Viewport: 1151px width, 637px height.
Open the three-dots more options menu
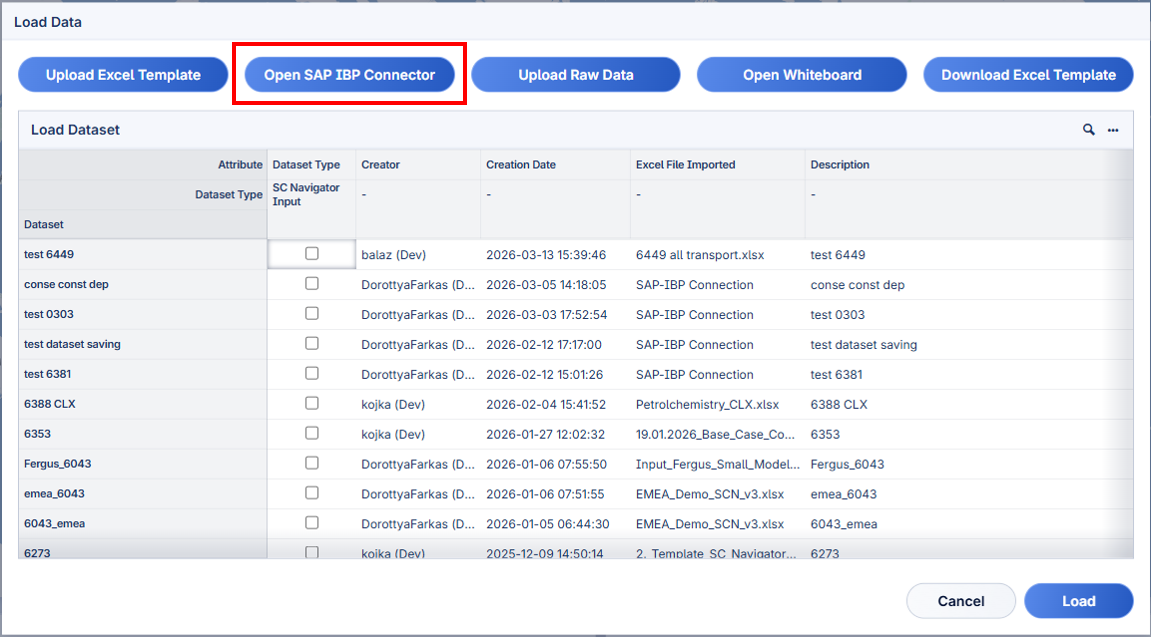[1113, 130]
